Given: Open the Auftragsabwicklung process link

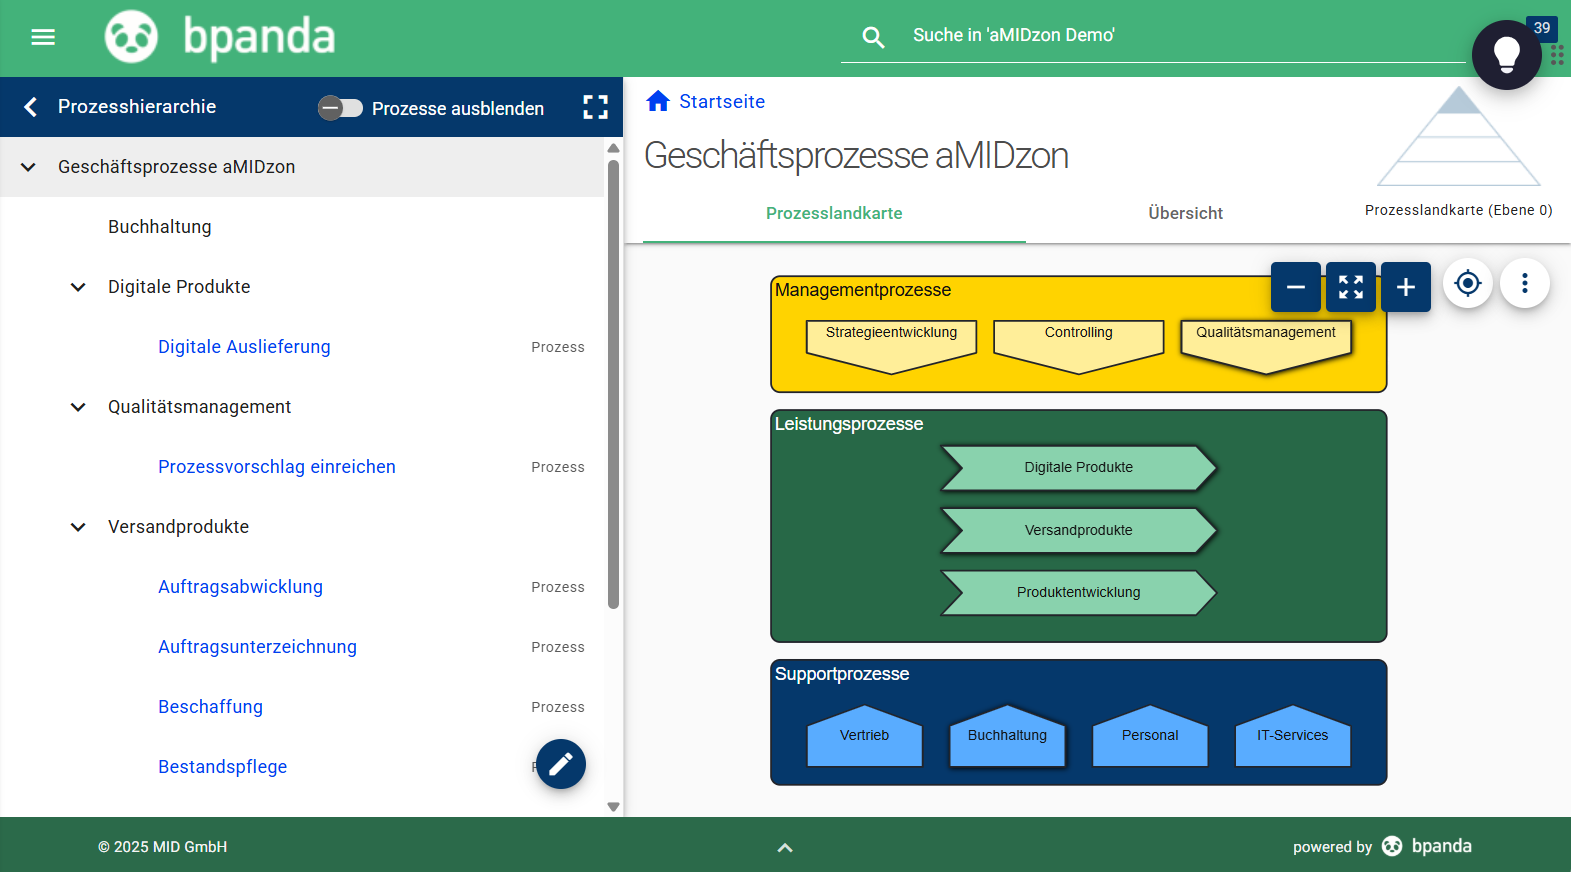Looking at the screenshot, I should [x=240, y=587].
